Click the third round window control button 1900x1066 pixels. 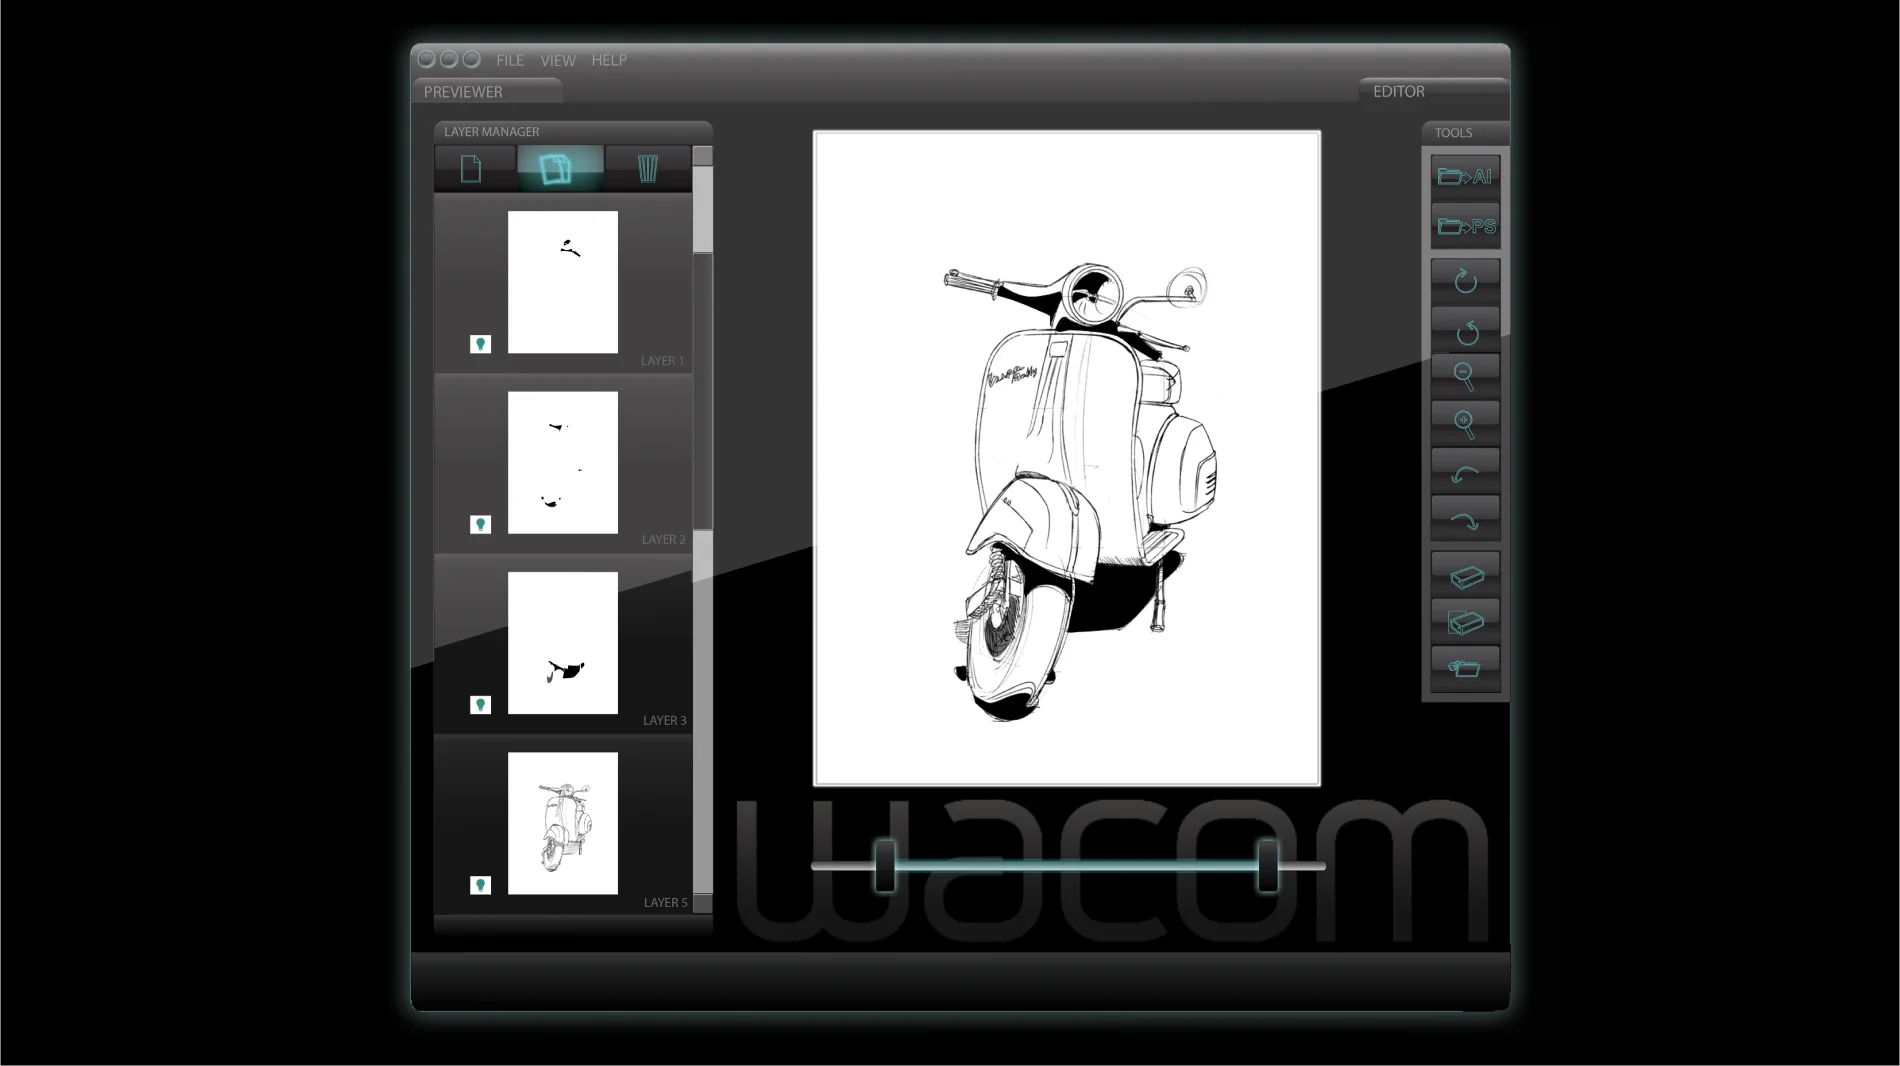coord(472,59)
